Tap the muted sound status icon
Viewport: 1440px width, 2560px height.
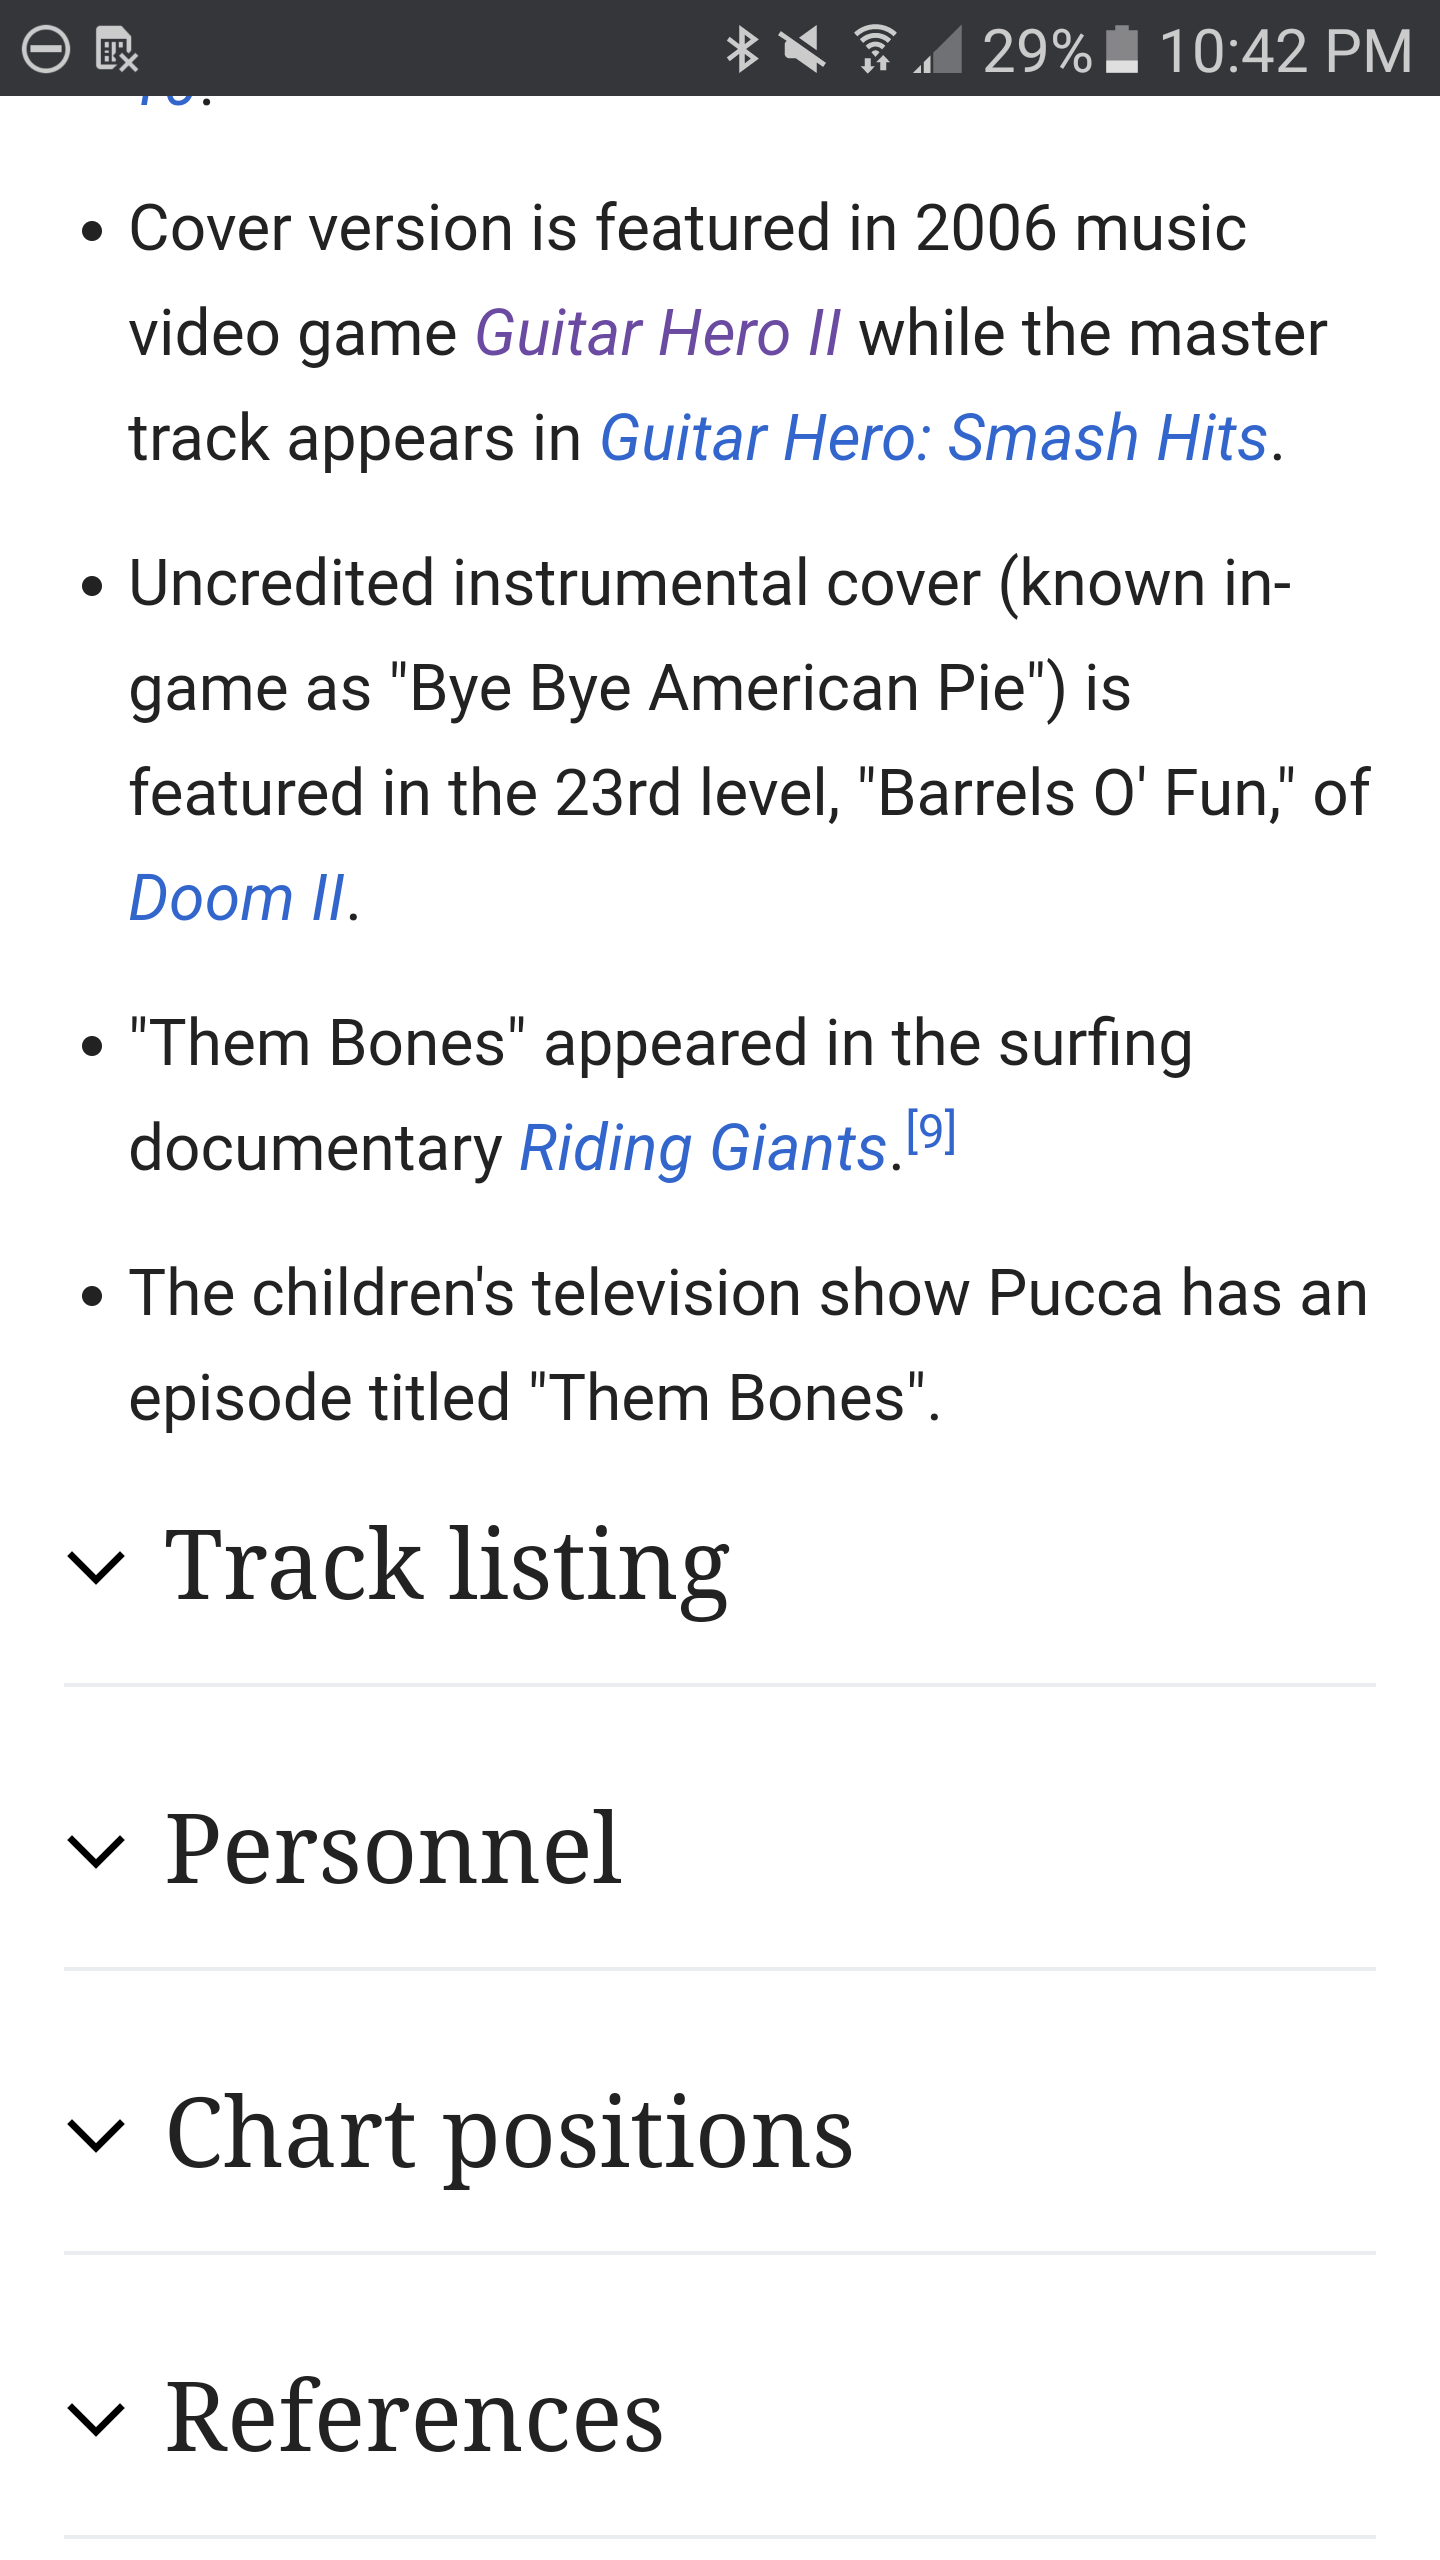click(803, 50)
